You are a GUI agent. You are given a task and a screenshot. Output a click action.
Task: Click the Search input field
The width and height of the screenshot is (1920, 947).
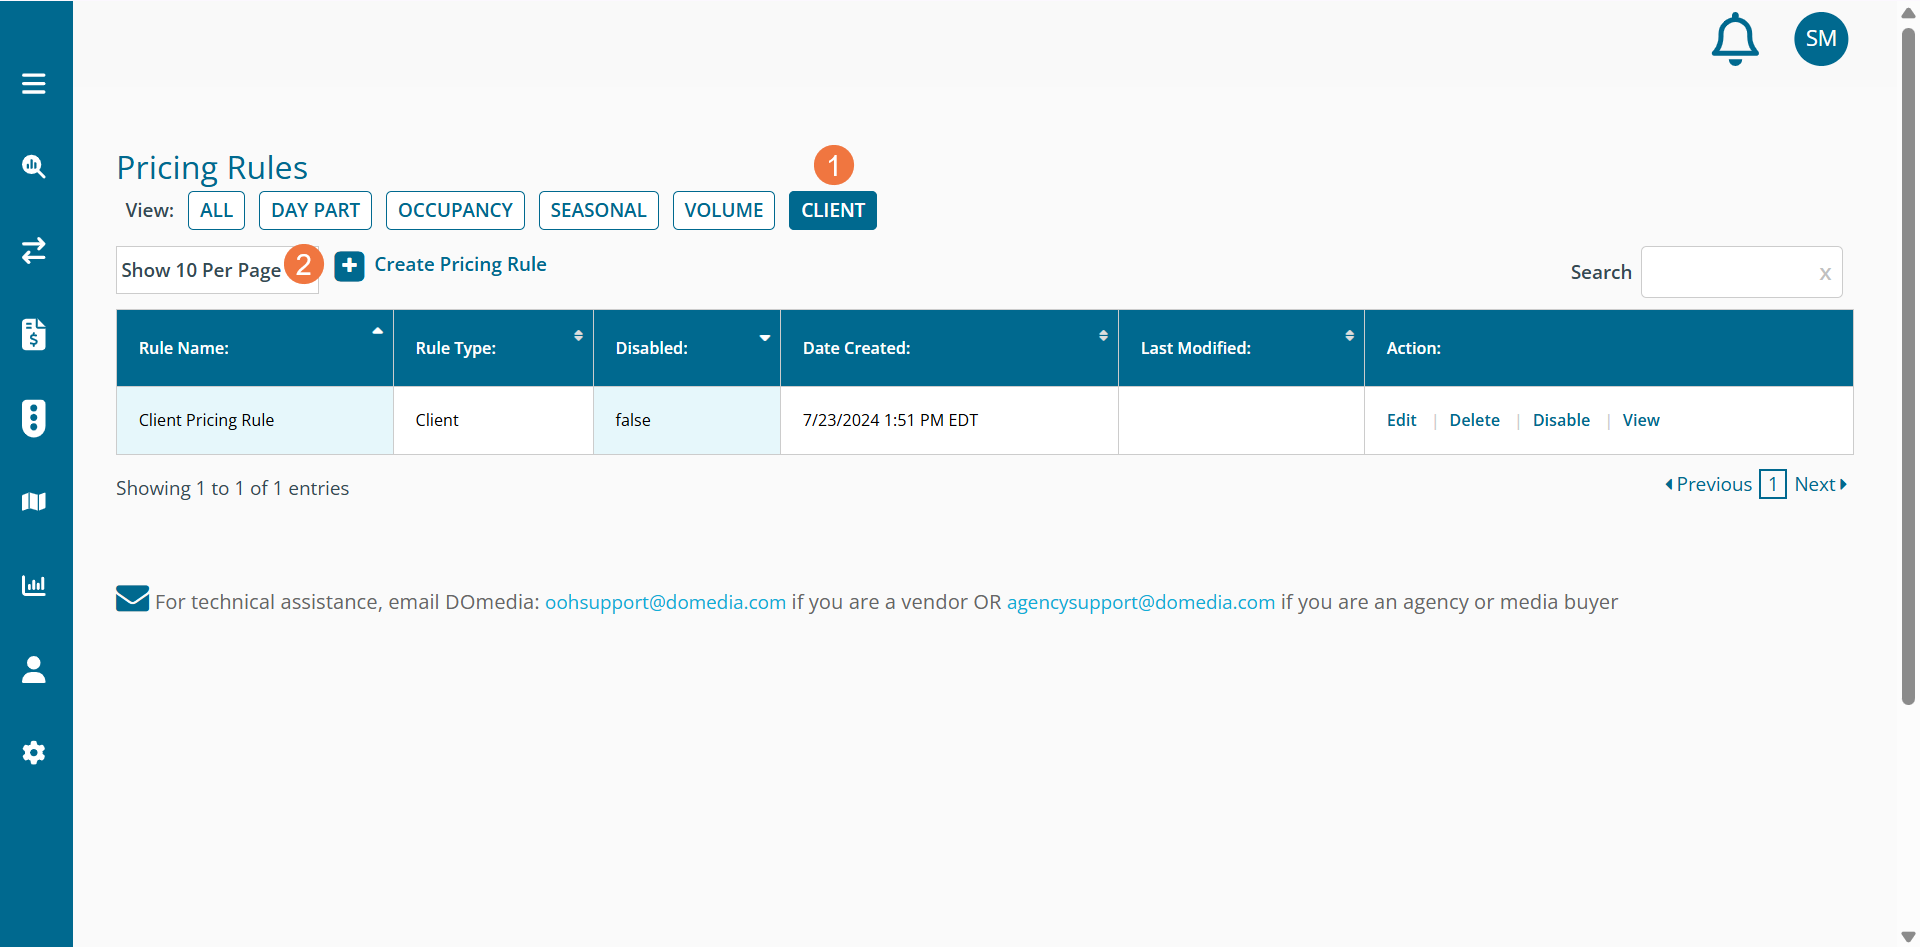point(1730,272)
